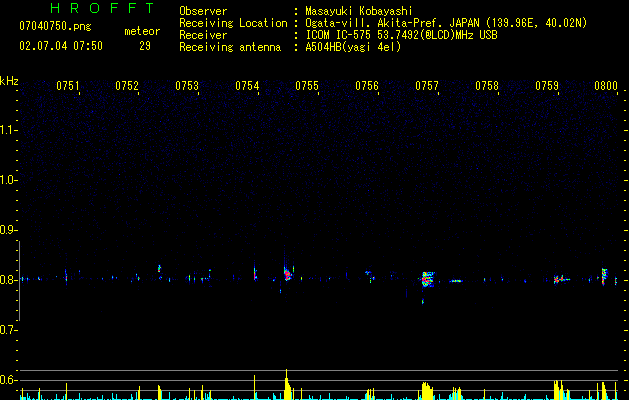Screen dimensions: 629x400
Task: Select the ICOM IC-575 receiver value
Action: pyautogui.click(x=401, y=35)
